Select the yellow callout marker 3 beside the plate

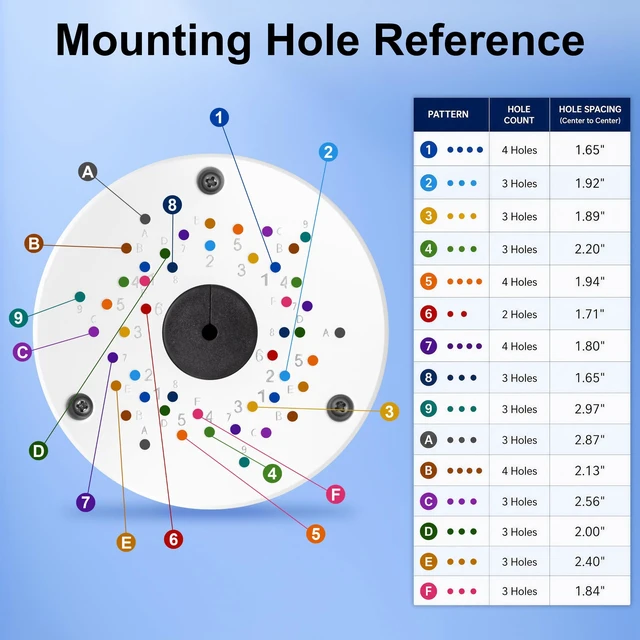click(389, 411)
